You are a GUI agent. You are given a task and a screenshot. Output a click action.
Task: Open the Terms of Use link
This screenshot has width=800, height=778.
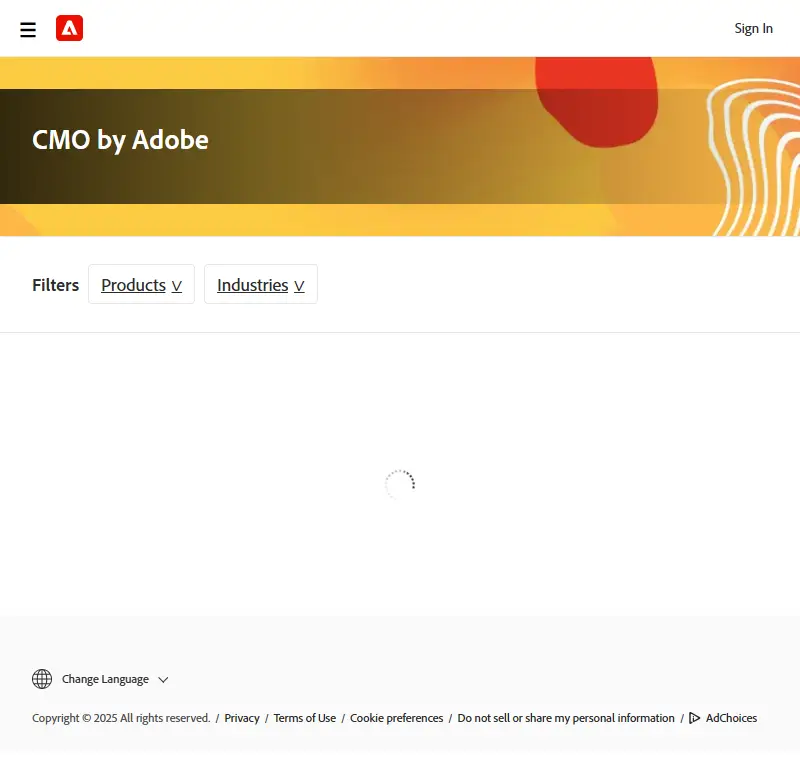(305, 718)
